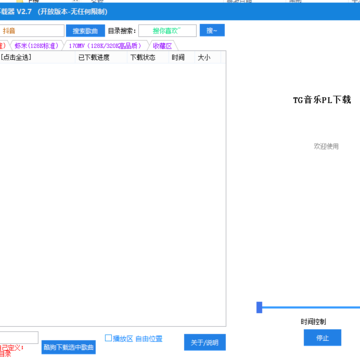The image size is (360, 360).
Task: Click the TG音乐PL下载 heading
Action: point(322,100)
